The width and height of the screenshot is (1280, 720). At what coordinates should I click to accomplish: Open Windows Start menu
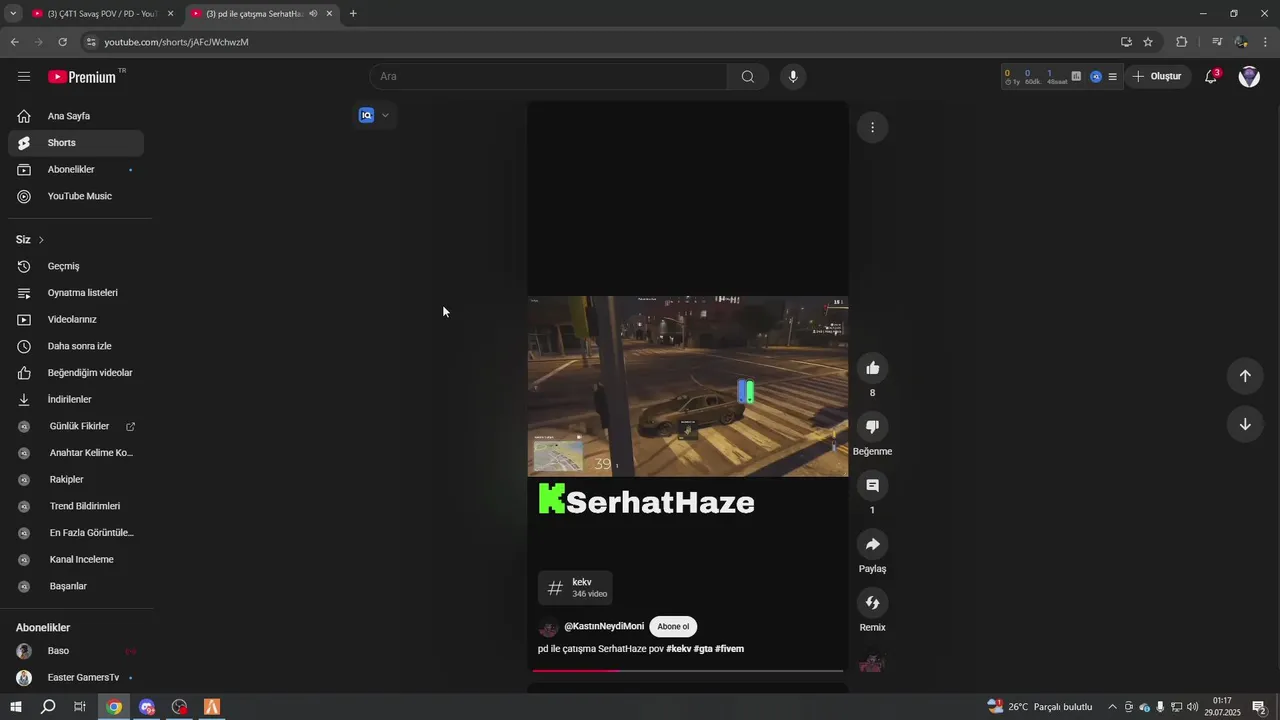click(16, 707)
